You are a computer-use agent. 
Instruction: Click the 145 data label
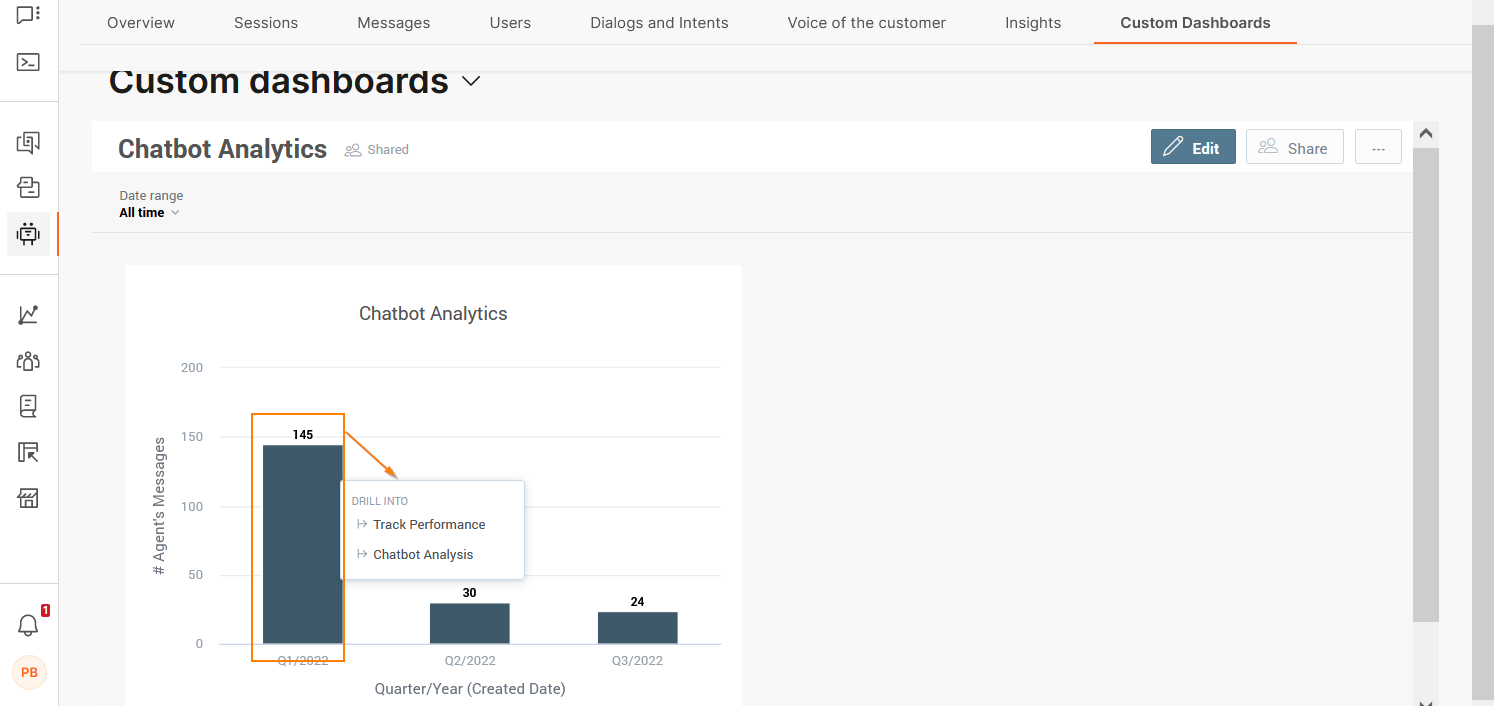click(x=303, y=435)
